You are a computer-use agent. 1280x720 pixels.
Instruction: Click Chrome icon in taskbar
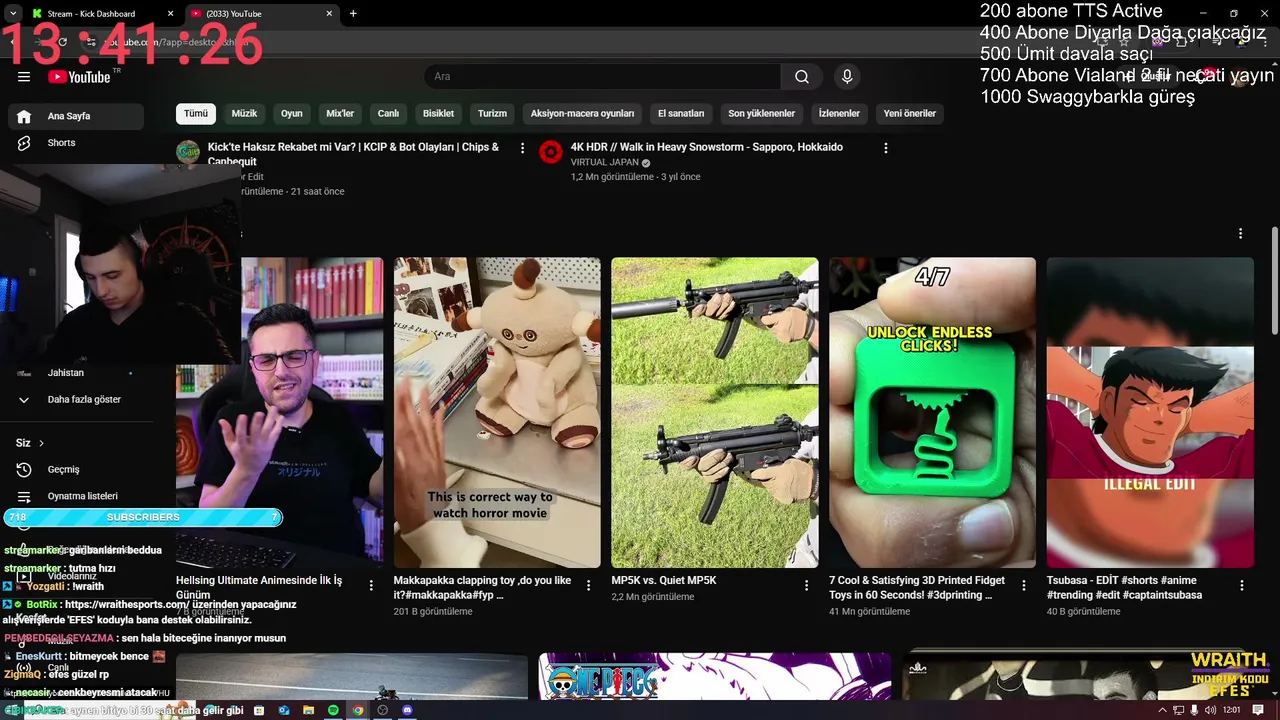(x=358, y=710)
